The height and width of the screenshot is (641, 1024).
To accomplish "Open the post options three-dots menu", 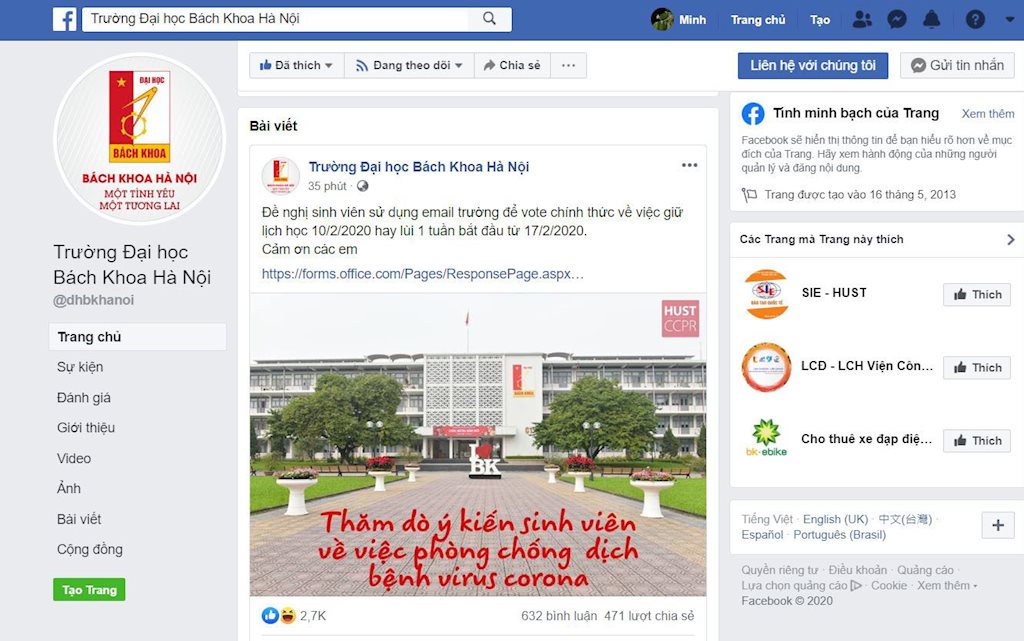I will (x=689, y=165).
